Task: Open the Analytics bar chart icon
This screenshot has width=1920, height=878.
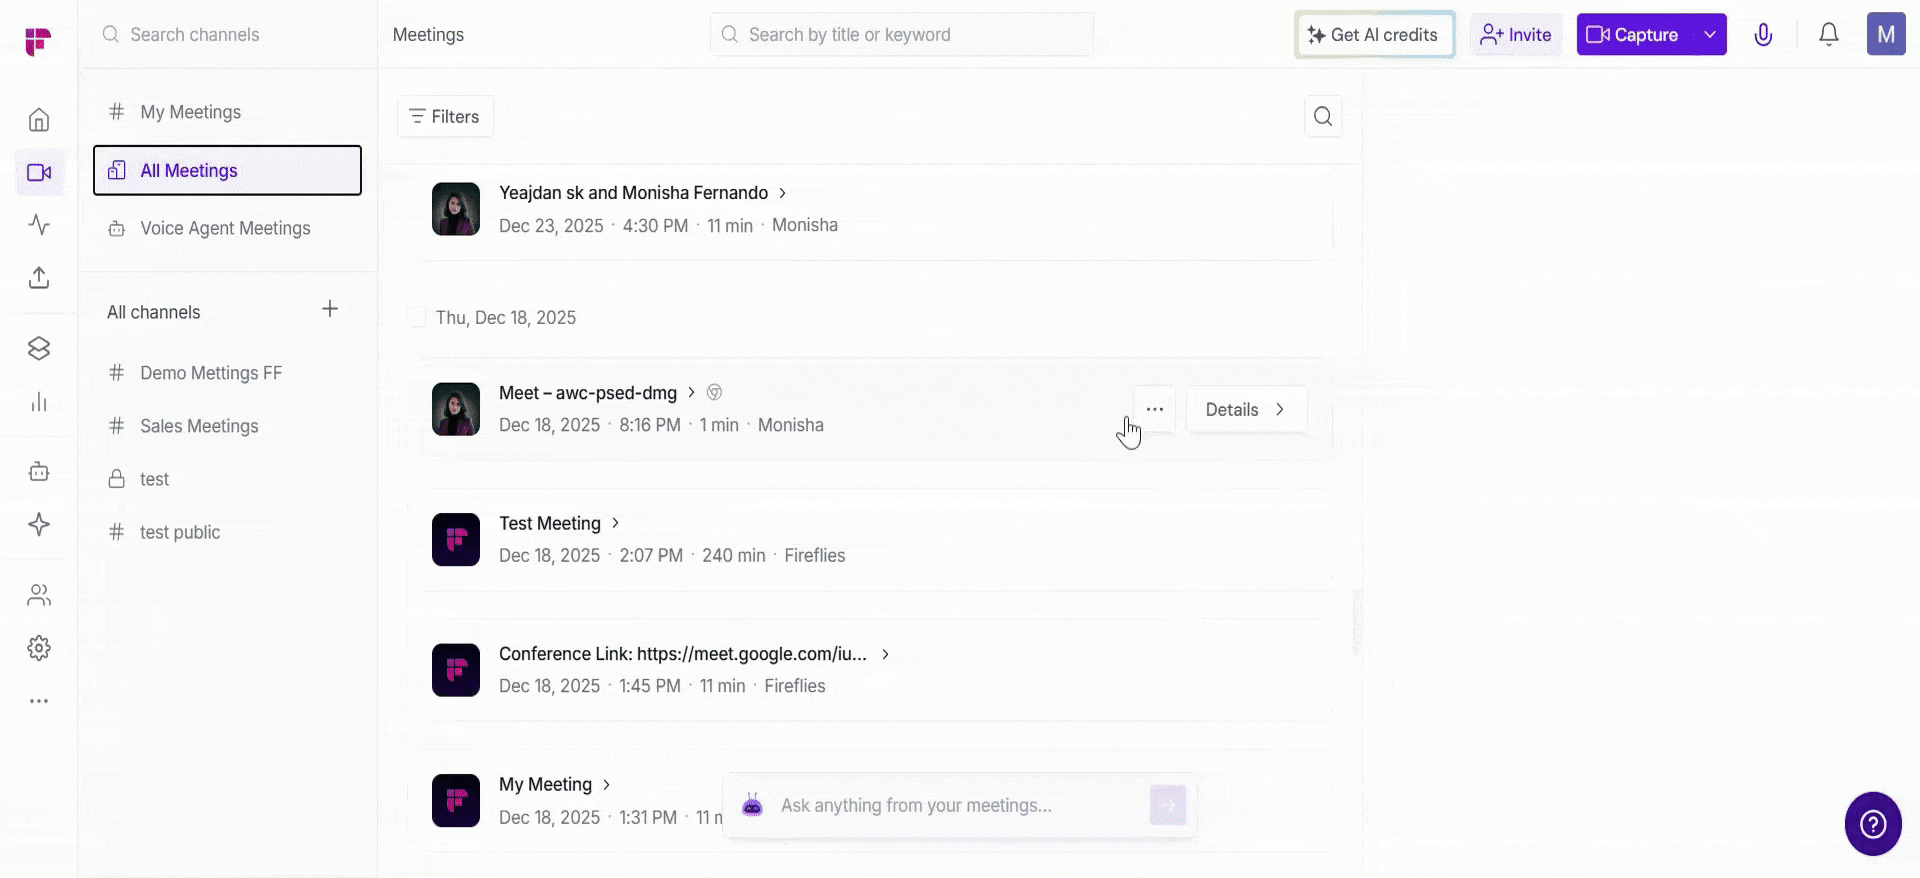Action: [39, 402]
